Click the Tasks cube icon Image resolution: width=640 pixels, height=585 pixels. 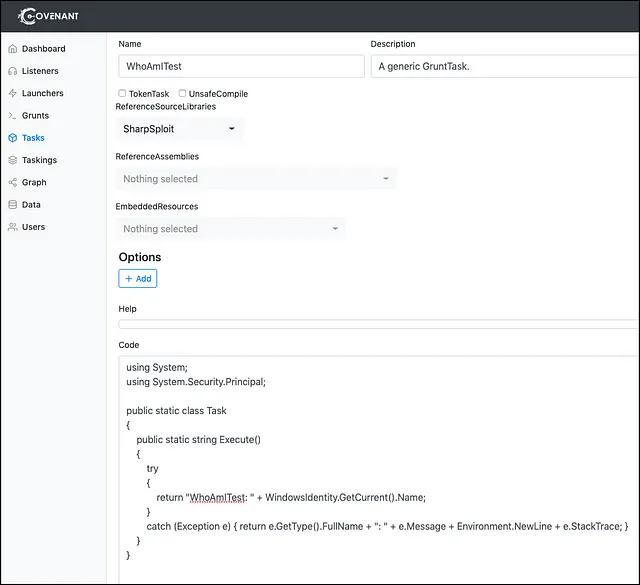pyautogui.click(x=13, y=138)
